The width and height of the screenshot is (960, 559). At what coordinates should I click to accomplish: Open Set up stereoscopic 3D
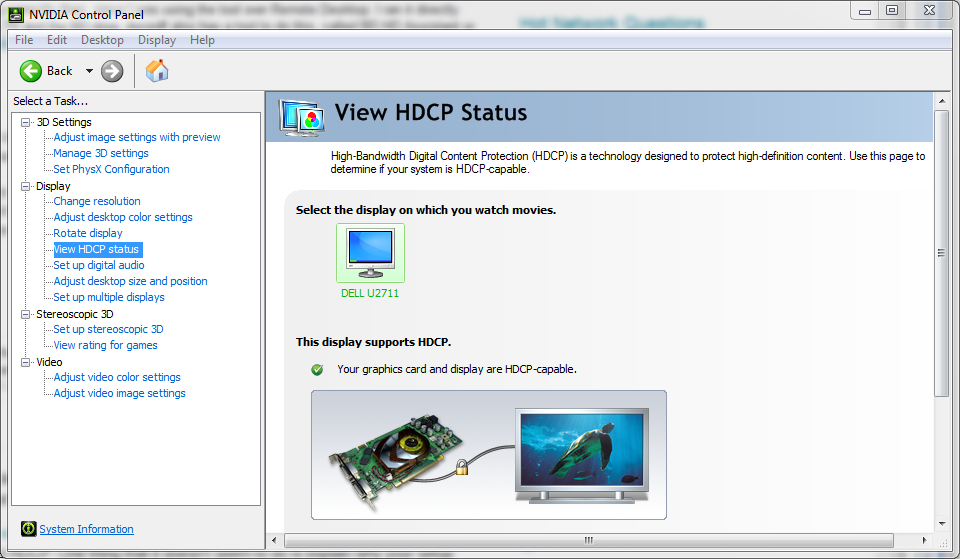108,329
